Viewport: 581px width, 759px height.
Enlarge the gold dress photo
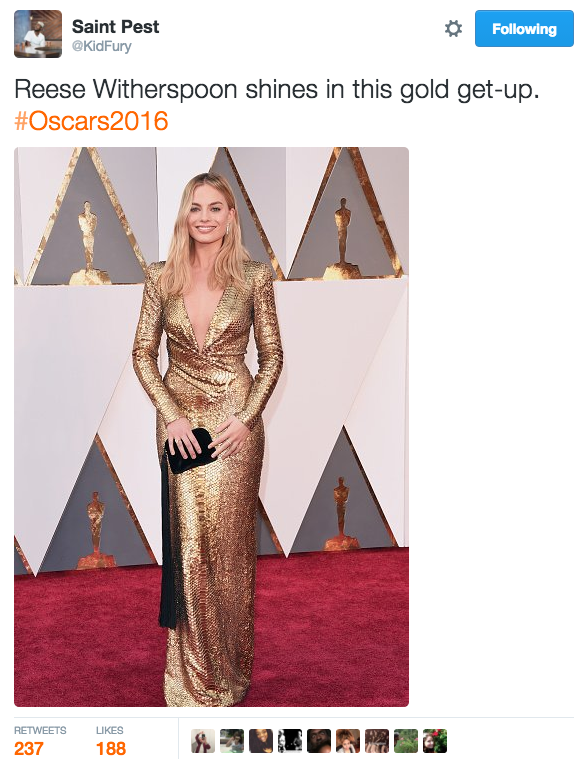coord(211,426)
